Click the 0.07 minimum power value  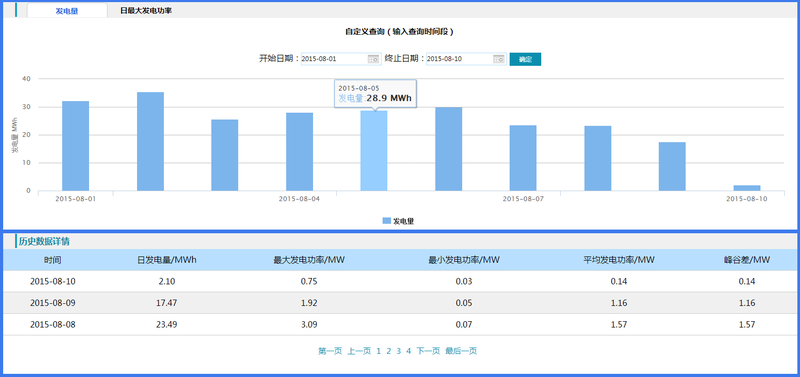tap(464, 324)
